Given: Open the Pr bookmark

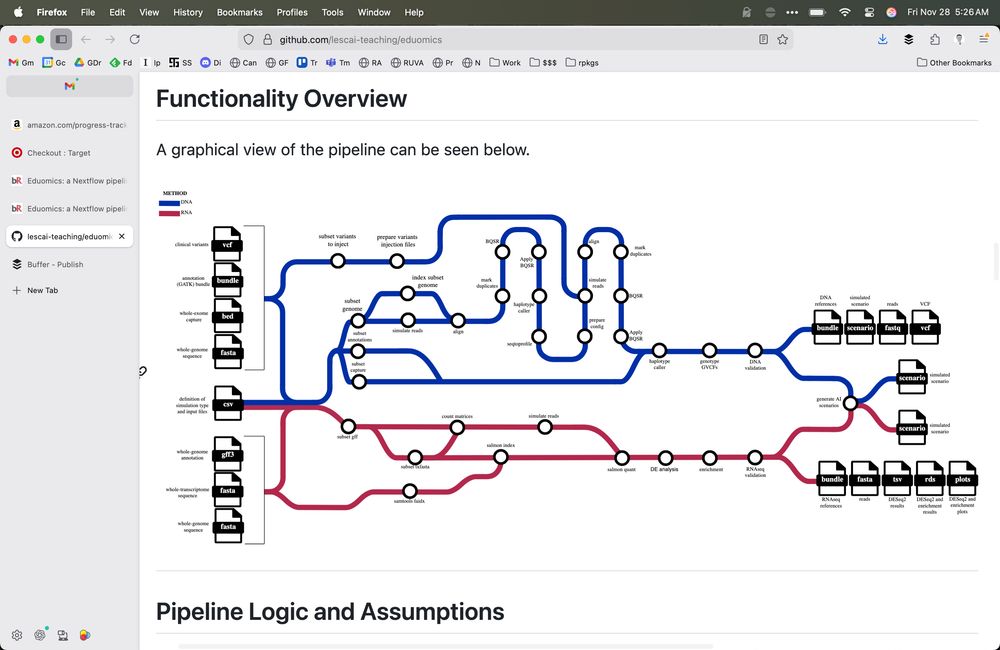Looking at the screenshot, I should point(443,63).
